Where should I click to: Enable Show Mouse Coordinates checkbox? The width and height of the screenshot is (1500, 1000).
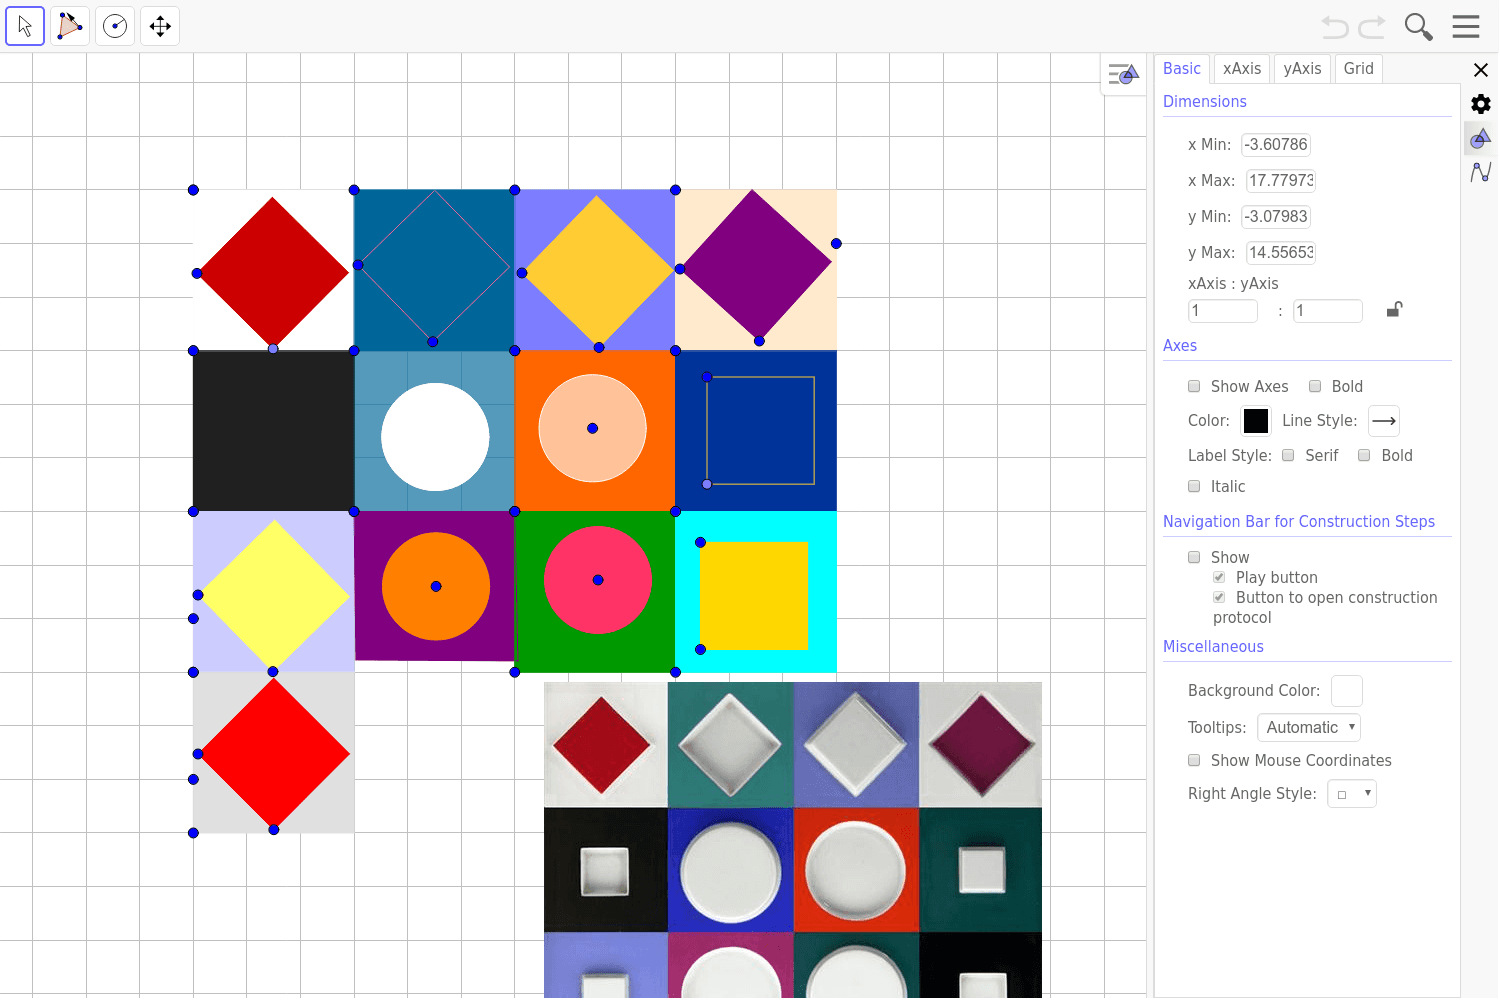click(x=1194, y=760)
